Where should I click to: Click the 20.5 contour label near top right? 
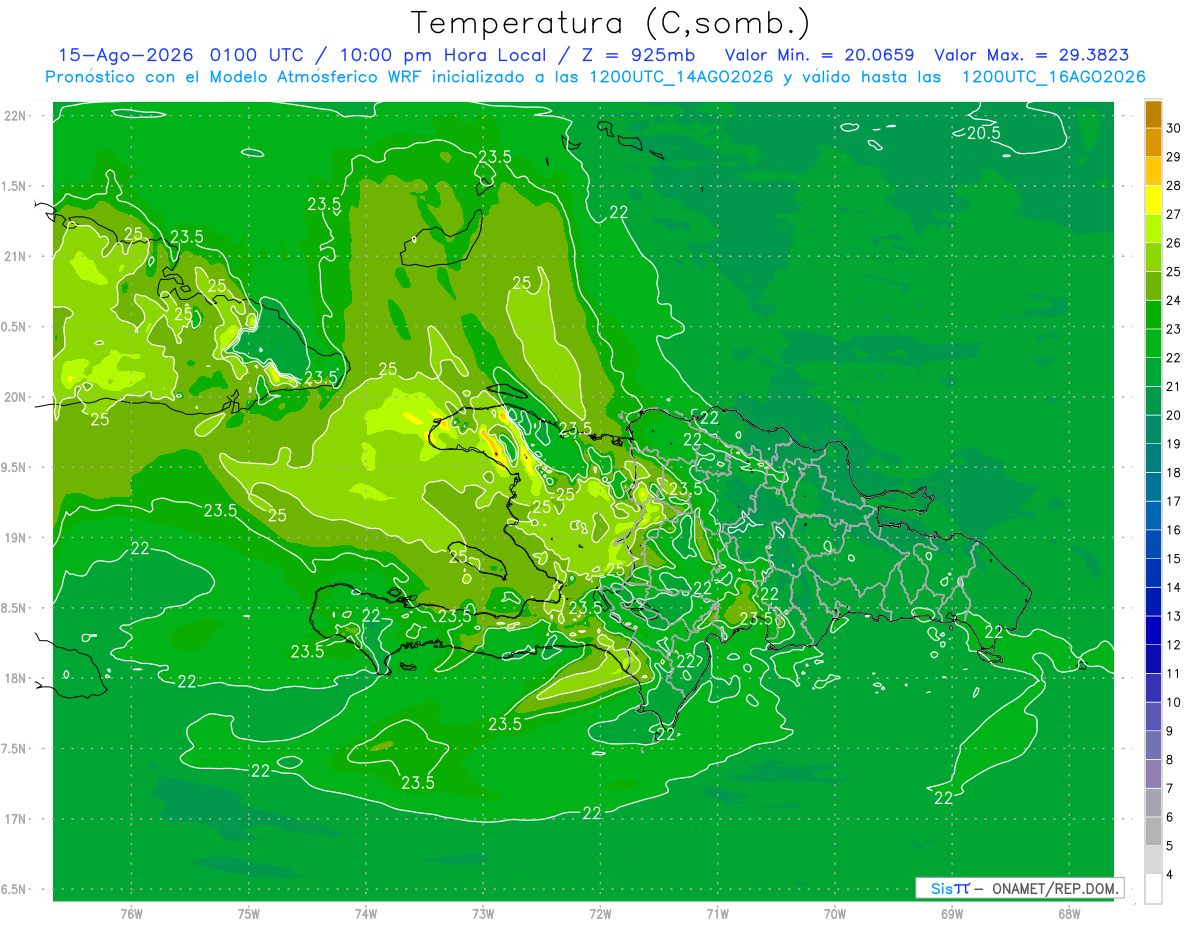point(983,133)
